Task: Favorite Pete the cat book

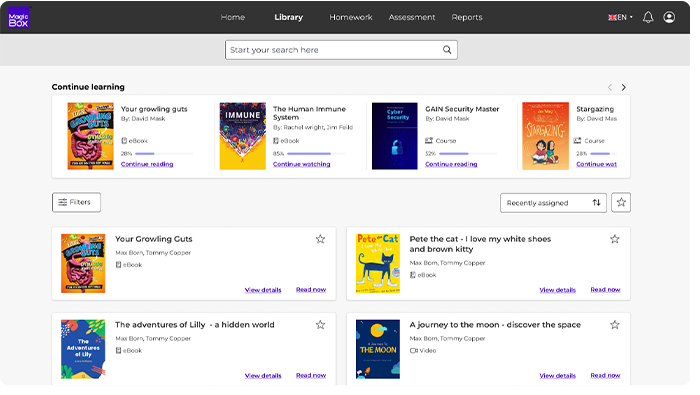Action: 615,239
